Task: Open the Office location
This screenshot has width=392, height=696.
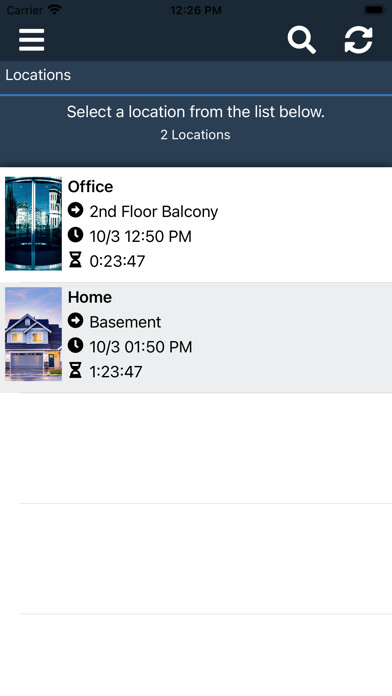Action: pos(196,225)
